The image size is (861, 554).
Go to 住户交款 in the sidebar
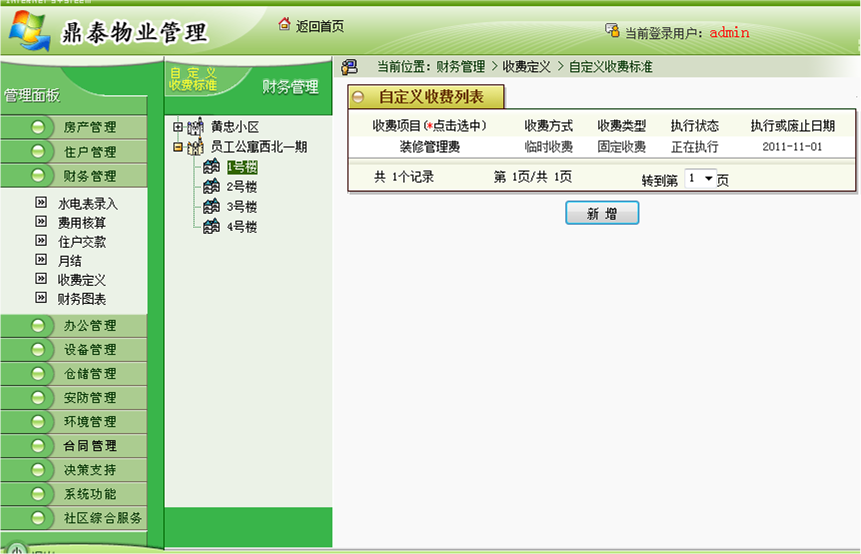point(81,242)
